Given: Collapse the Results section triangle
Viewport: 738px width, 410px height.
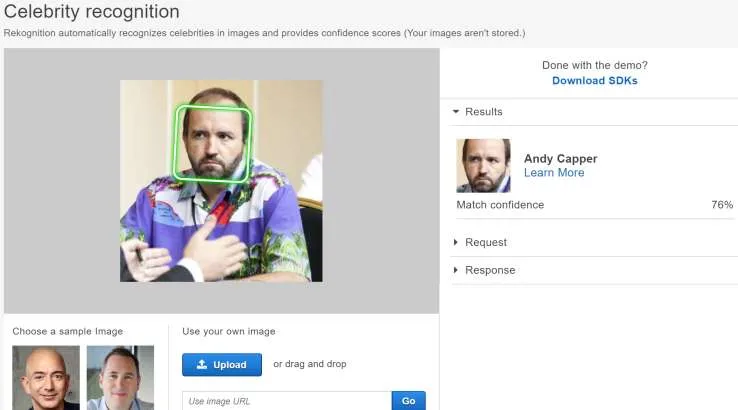Looking at the screenshot, I should click(x=456, y=112).
